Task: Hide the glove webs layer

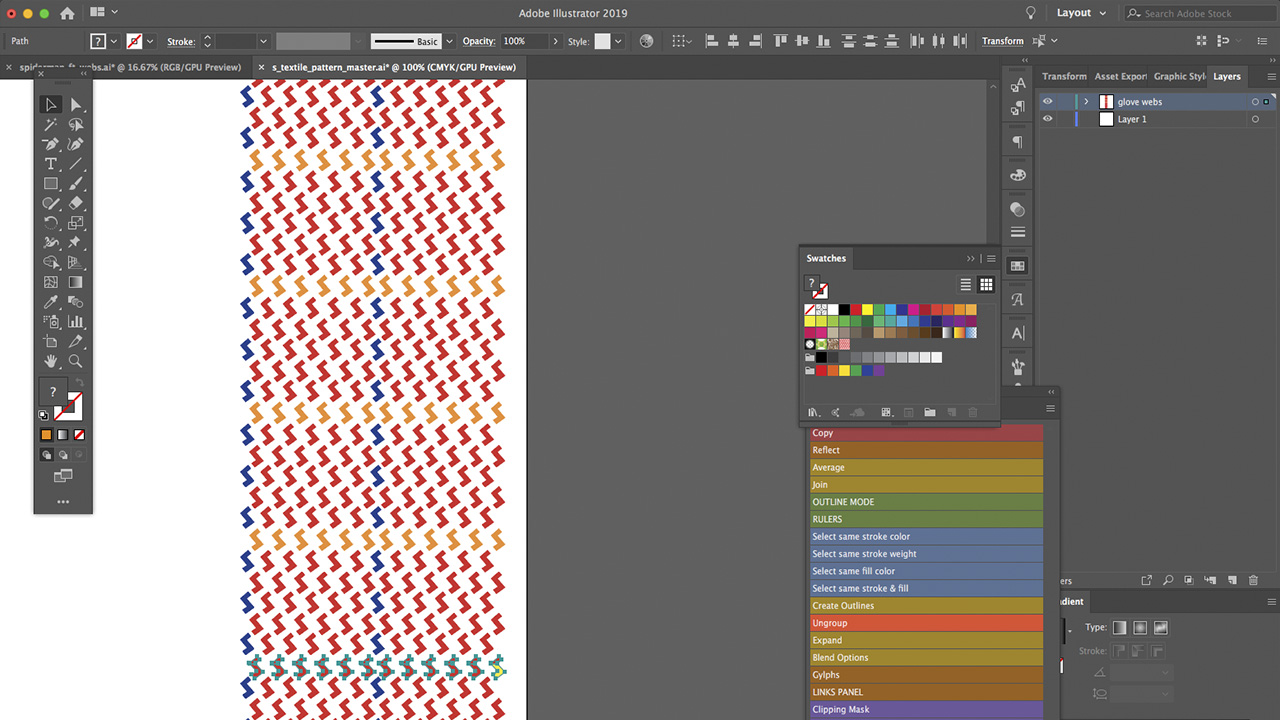Action: (1048, 101)
